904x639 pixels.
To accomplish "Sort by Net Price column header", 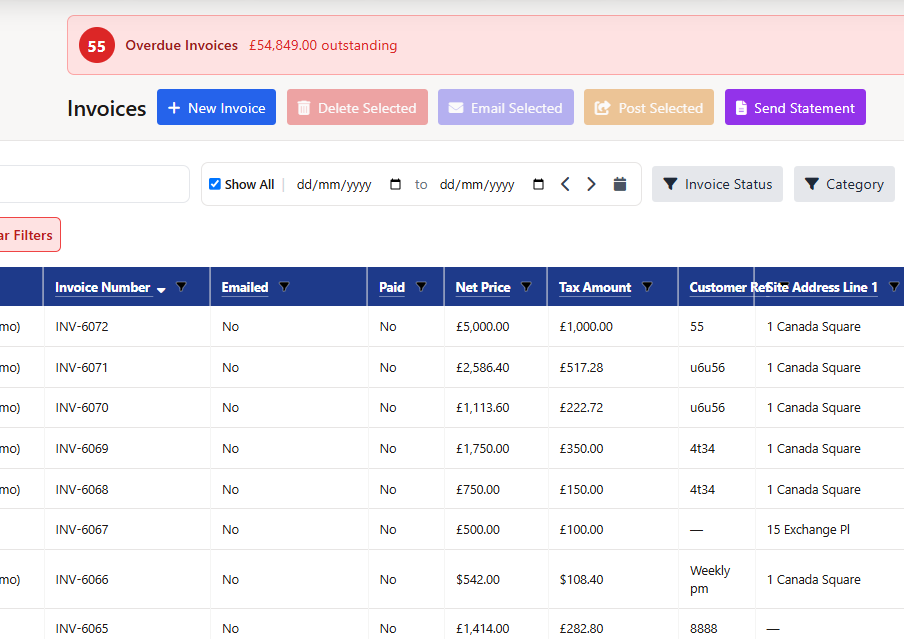I will click(483, 287).
